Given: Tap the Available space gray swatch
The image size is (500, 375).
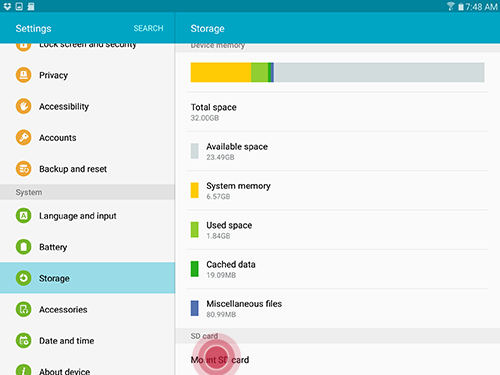Looking at the screenshot, I should 195,151.
